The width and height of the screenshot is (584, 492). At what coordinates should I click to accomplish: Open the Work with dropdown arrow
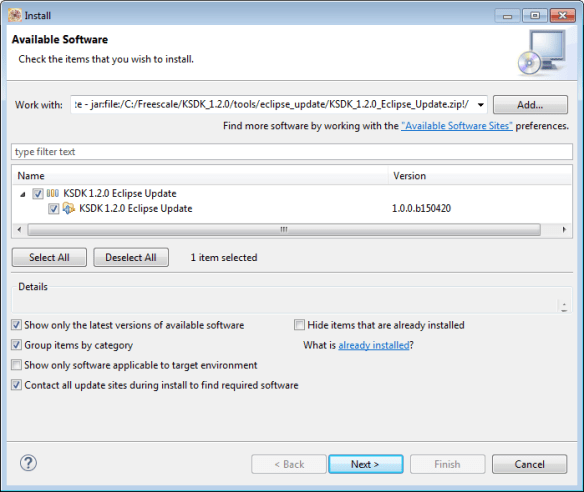[481, 105]
